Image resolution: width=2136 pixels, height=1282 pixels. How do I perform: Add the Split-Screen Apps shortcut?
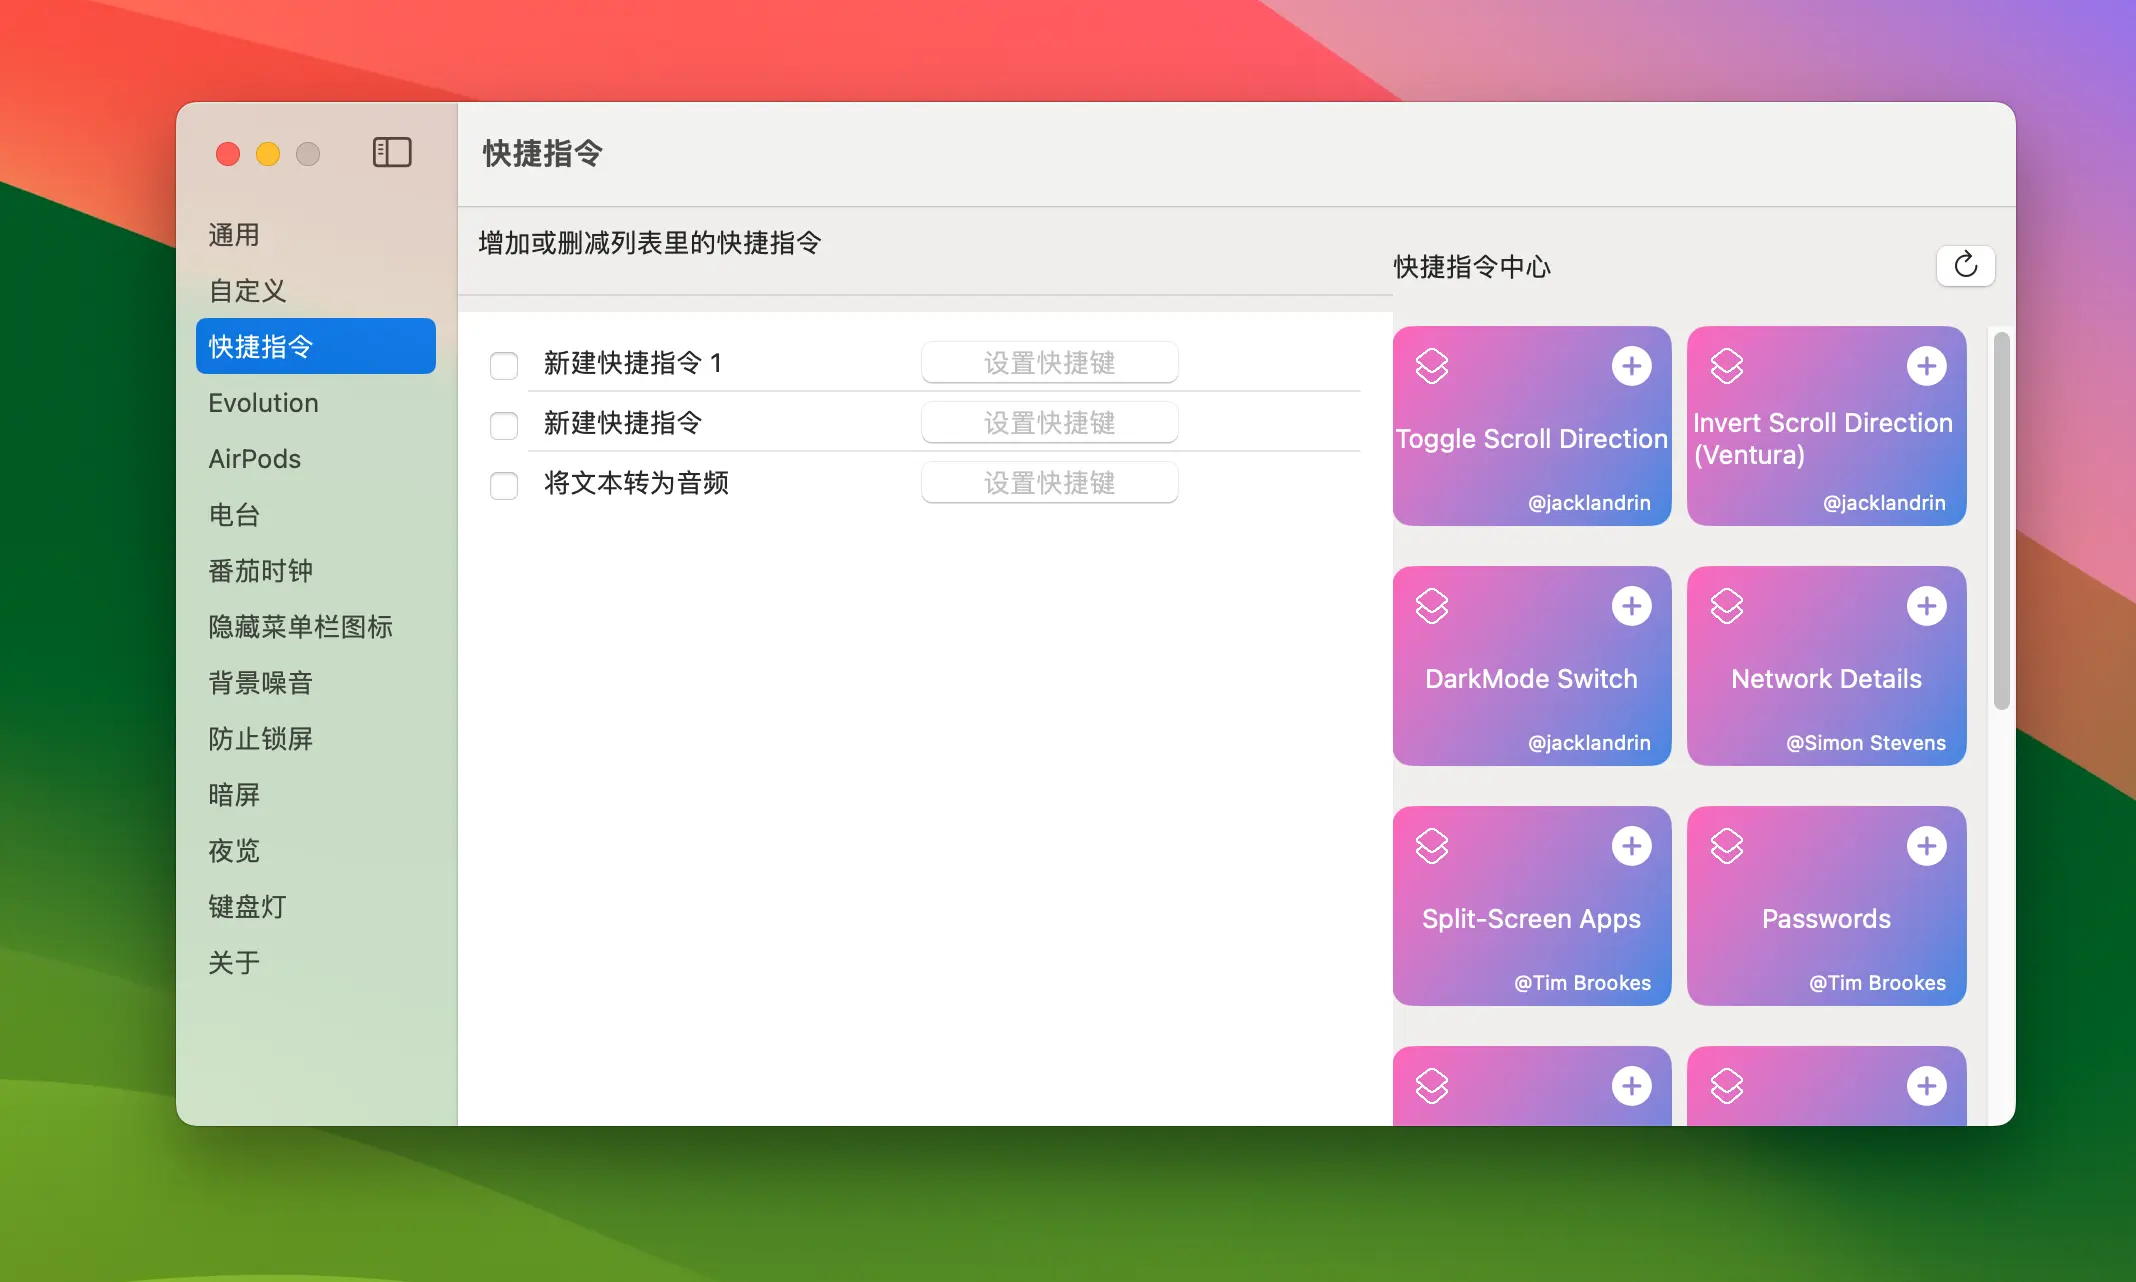[1631, 846]
